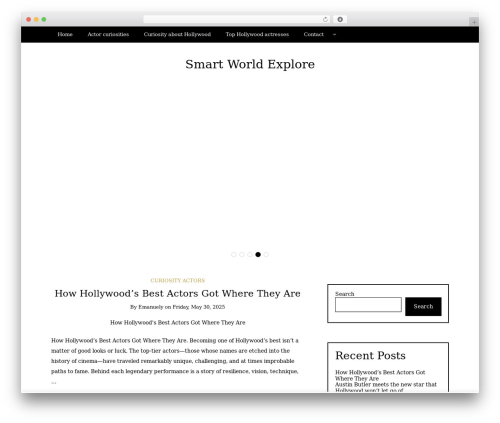Open Top Hollywood actresses menu item
Viewport: 500px width, 423px height.
coord(257,34)
